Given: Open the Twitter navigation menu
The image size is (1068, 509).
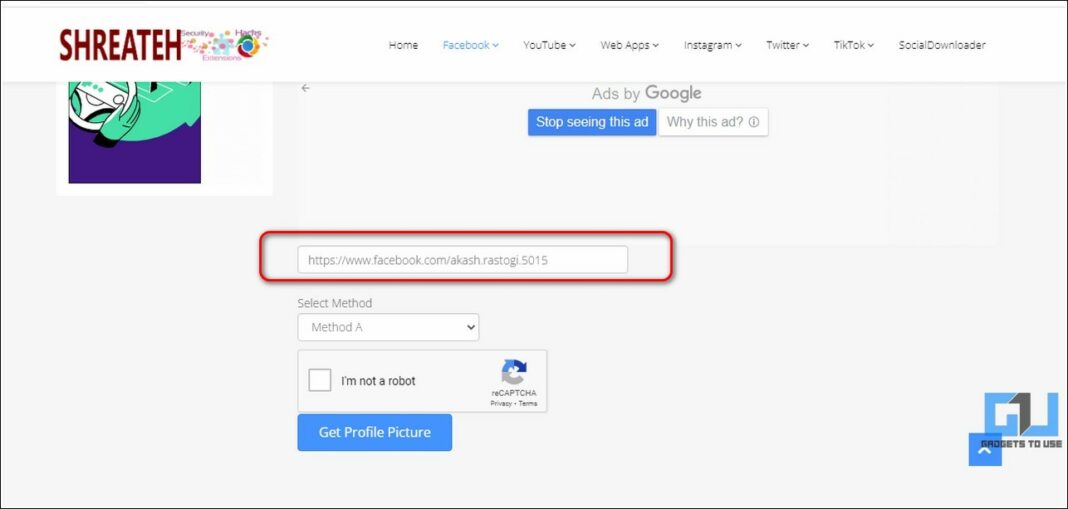Looking at the screenshot, I should [x=787, y=45].
